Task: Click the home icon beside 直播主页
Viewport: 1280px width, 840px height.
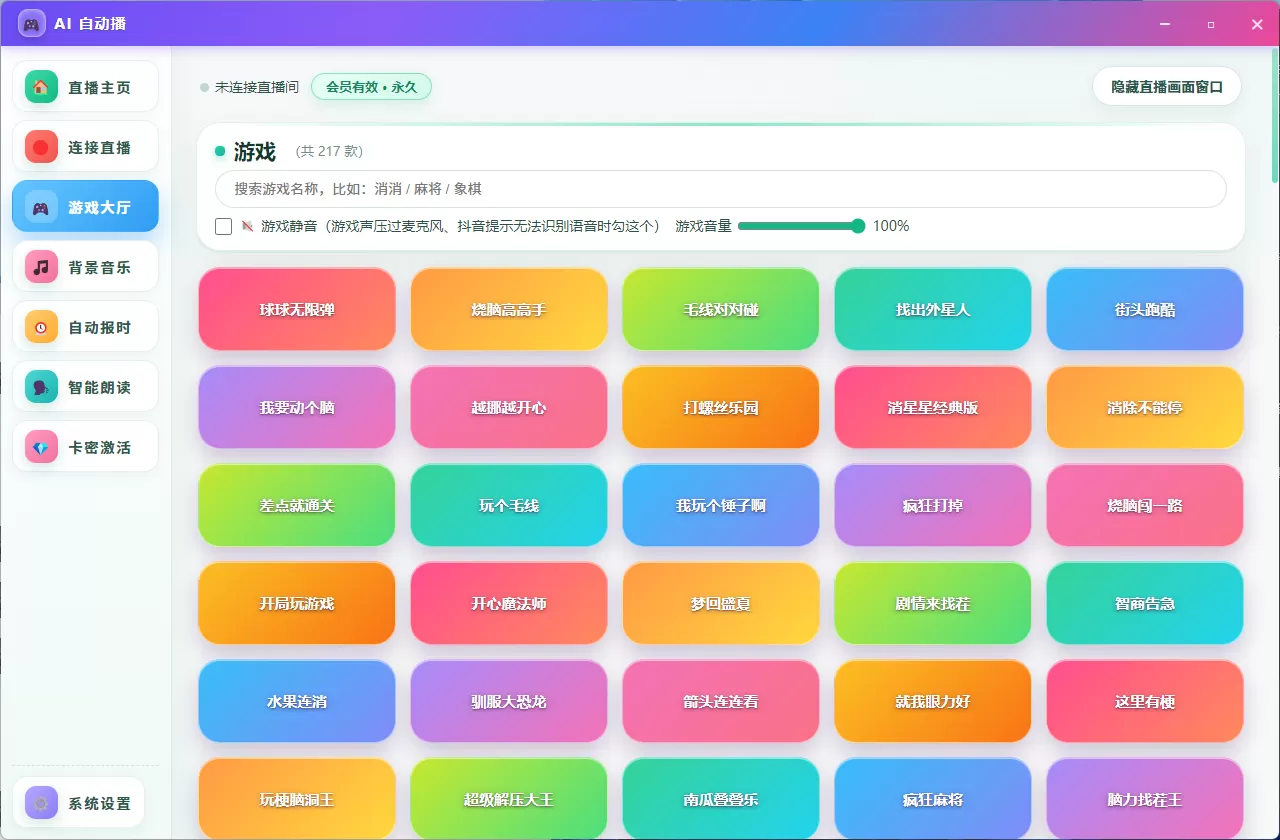Action: point(41,87)
